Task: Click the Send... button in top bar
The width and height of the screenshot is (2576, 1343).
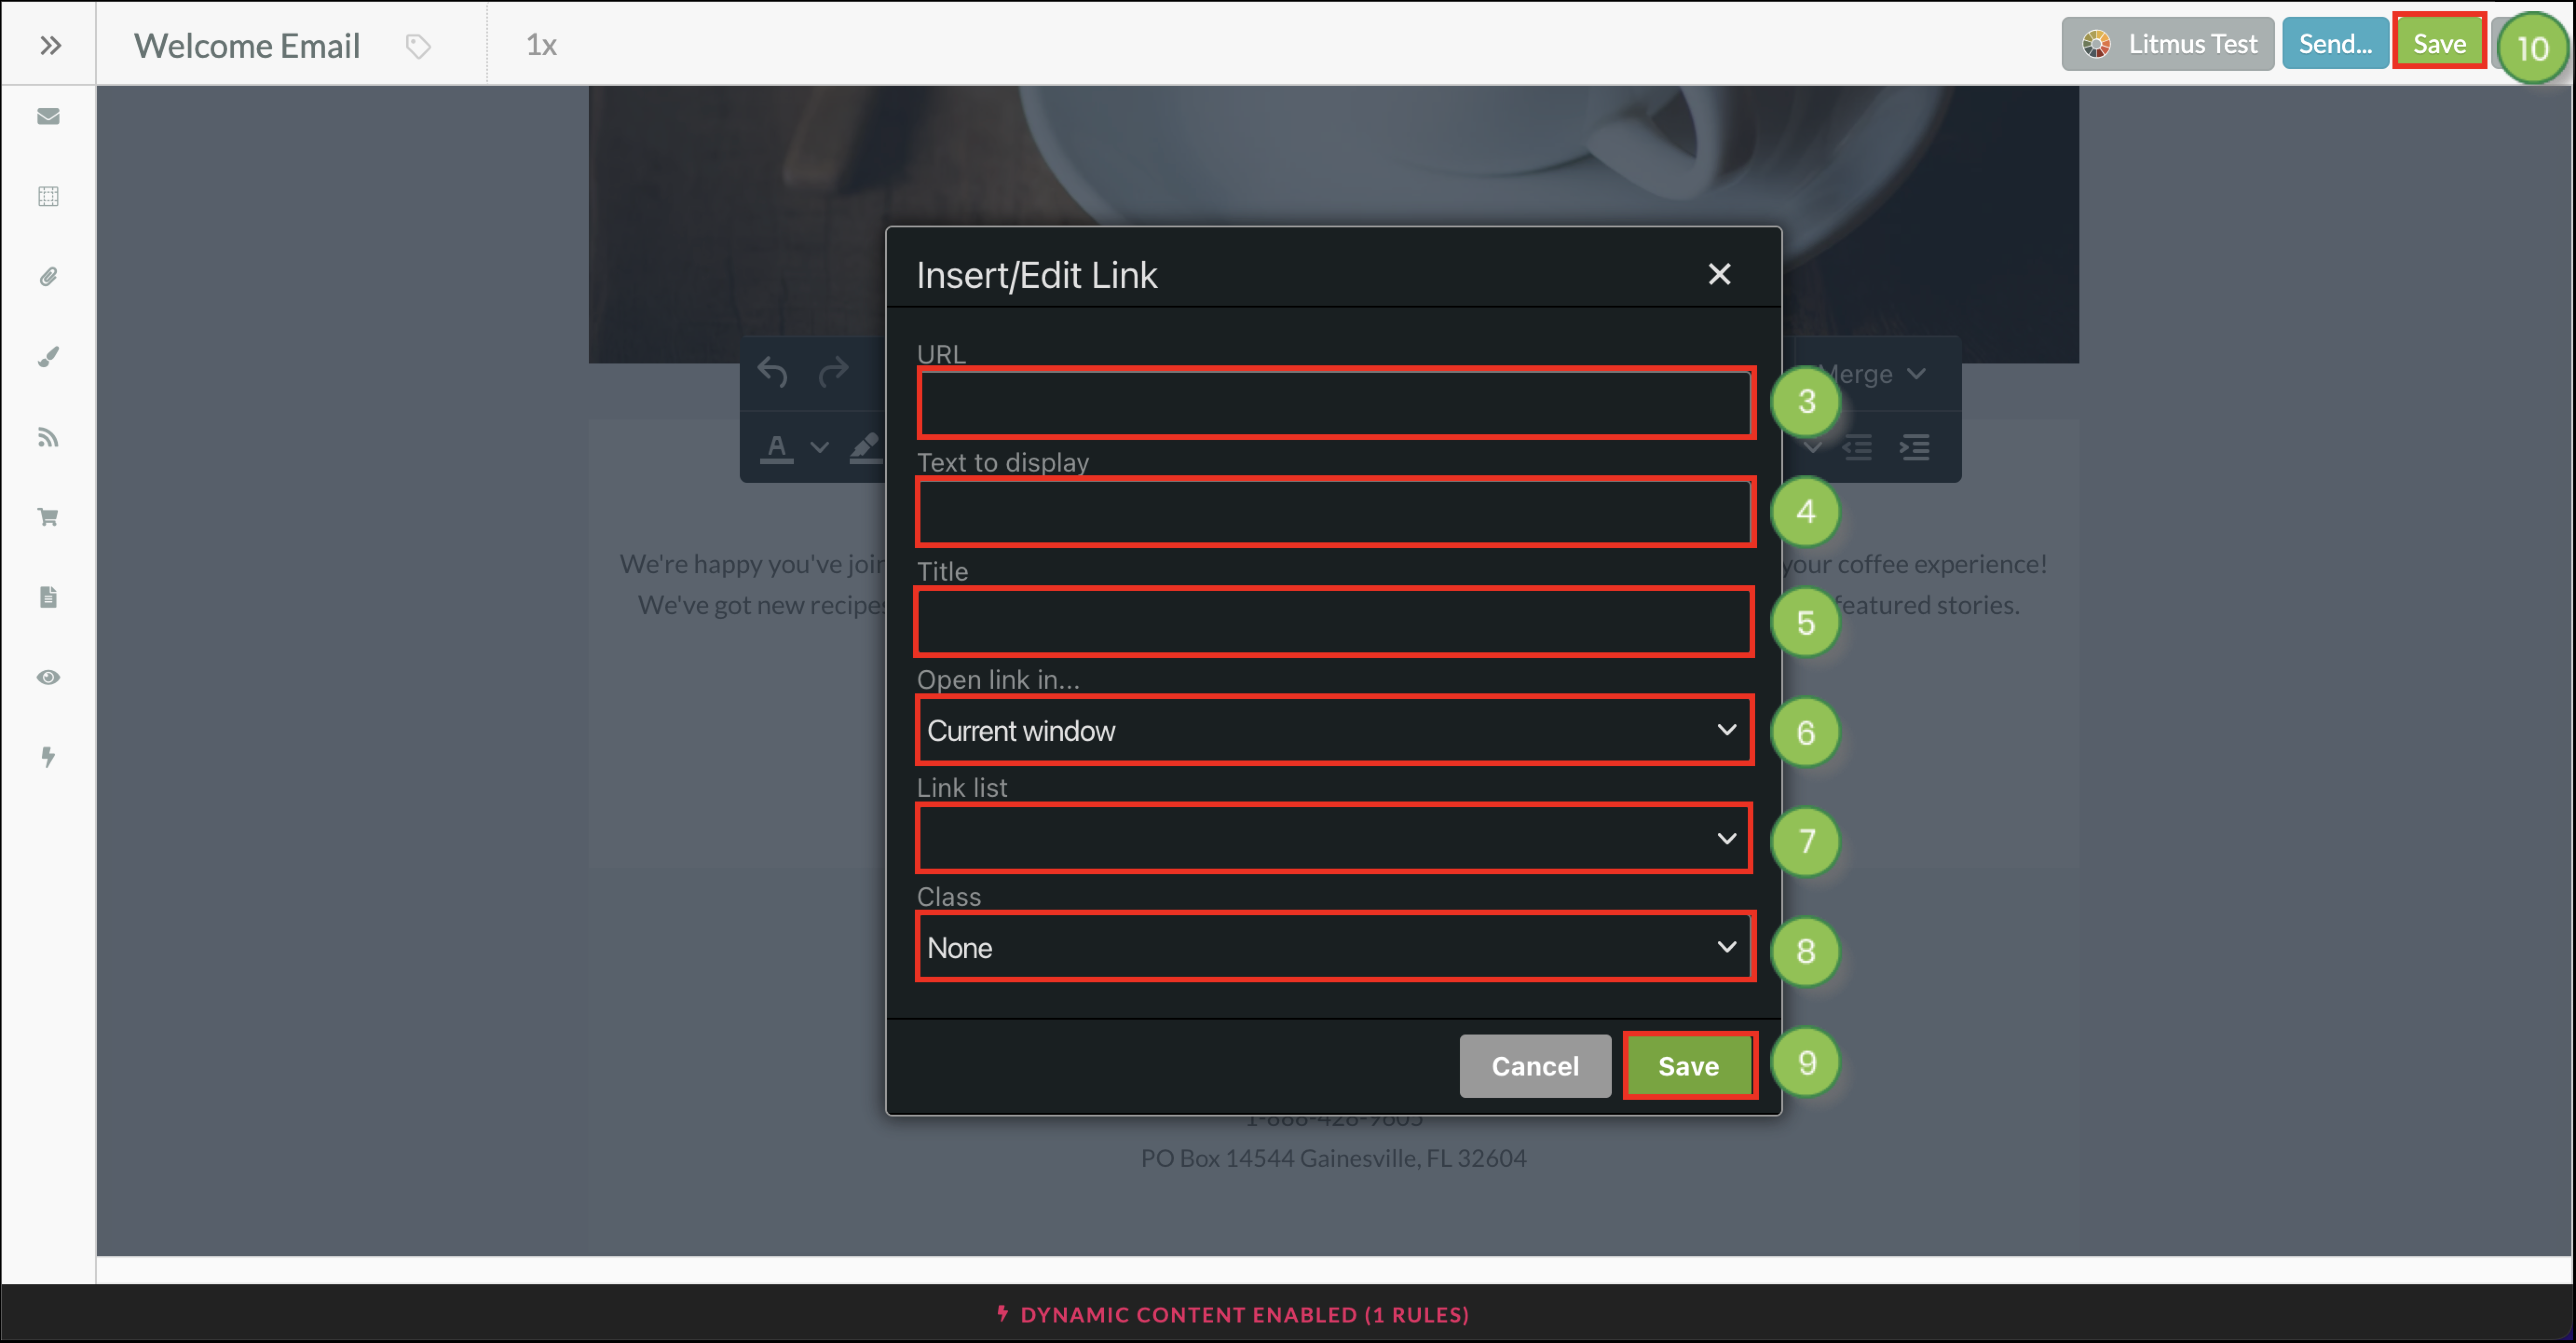Action: (x=2335, y=44)
